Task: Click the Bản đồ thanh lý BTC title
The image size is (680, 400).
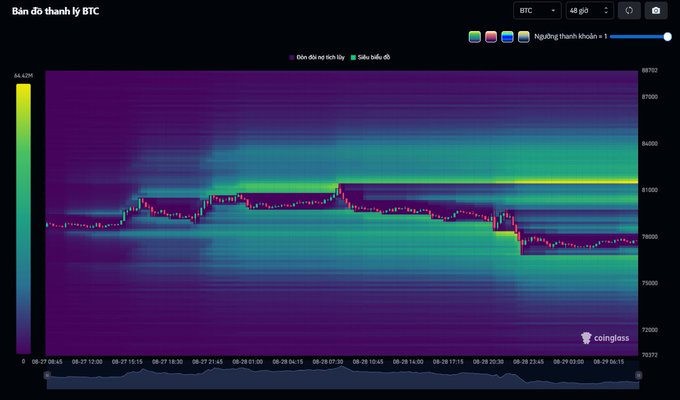Action: [x=56, y=11]
